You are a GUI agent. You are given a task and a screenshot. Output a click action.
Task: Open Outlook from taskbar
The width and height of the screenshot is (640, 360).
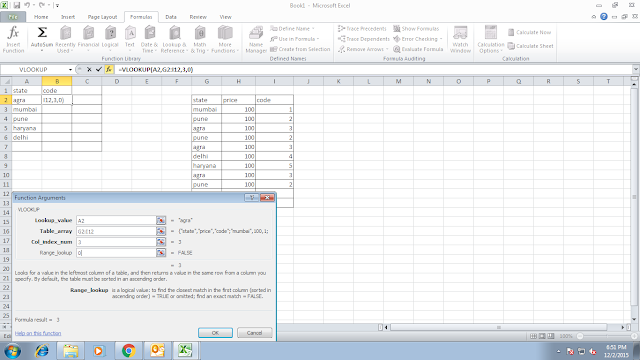click(157, 351)
